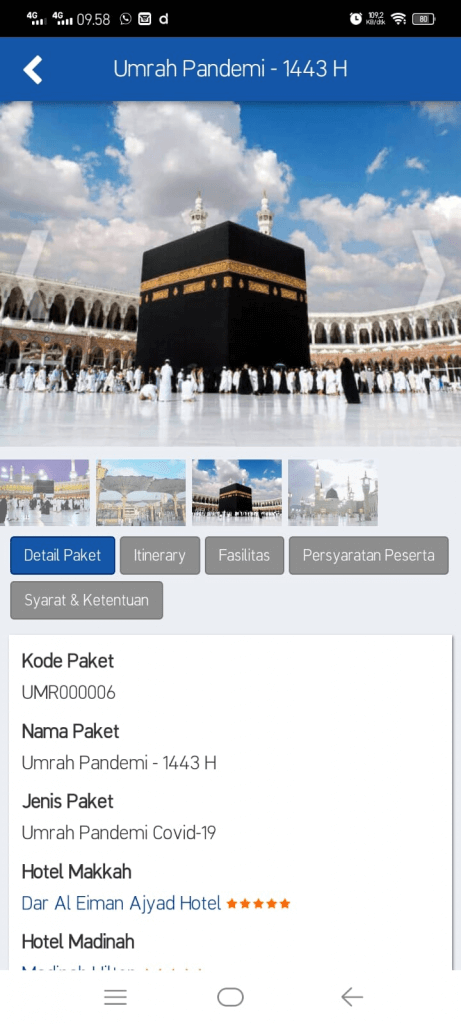This screenshot has width=461, height=1024.
Task: Select fourth thumbnail of Madinah mosque
Action: coord(333,492)
